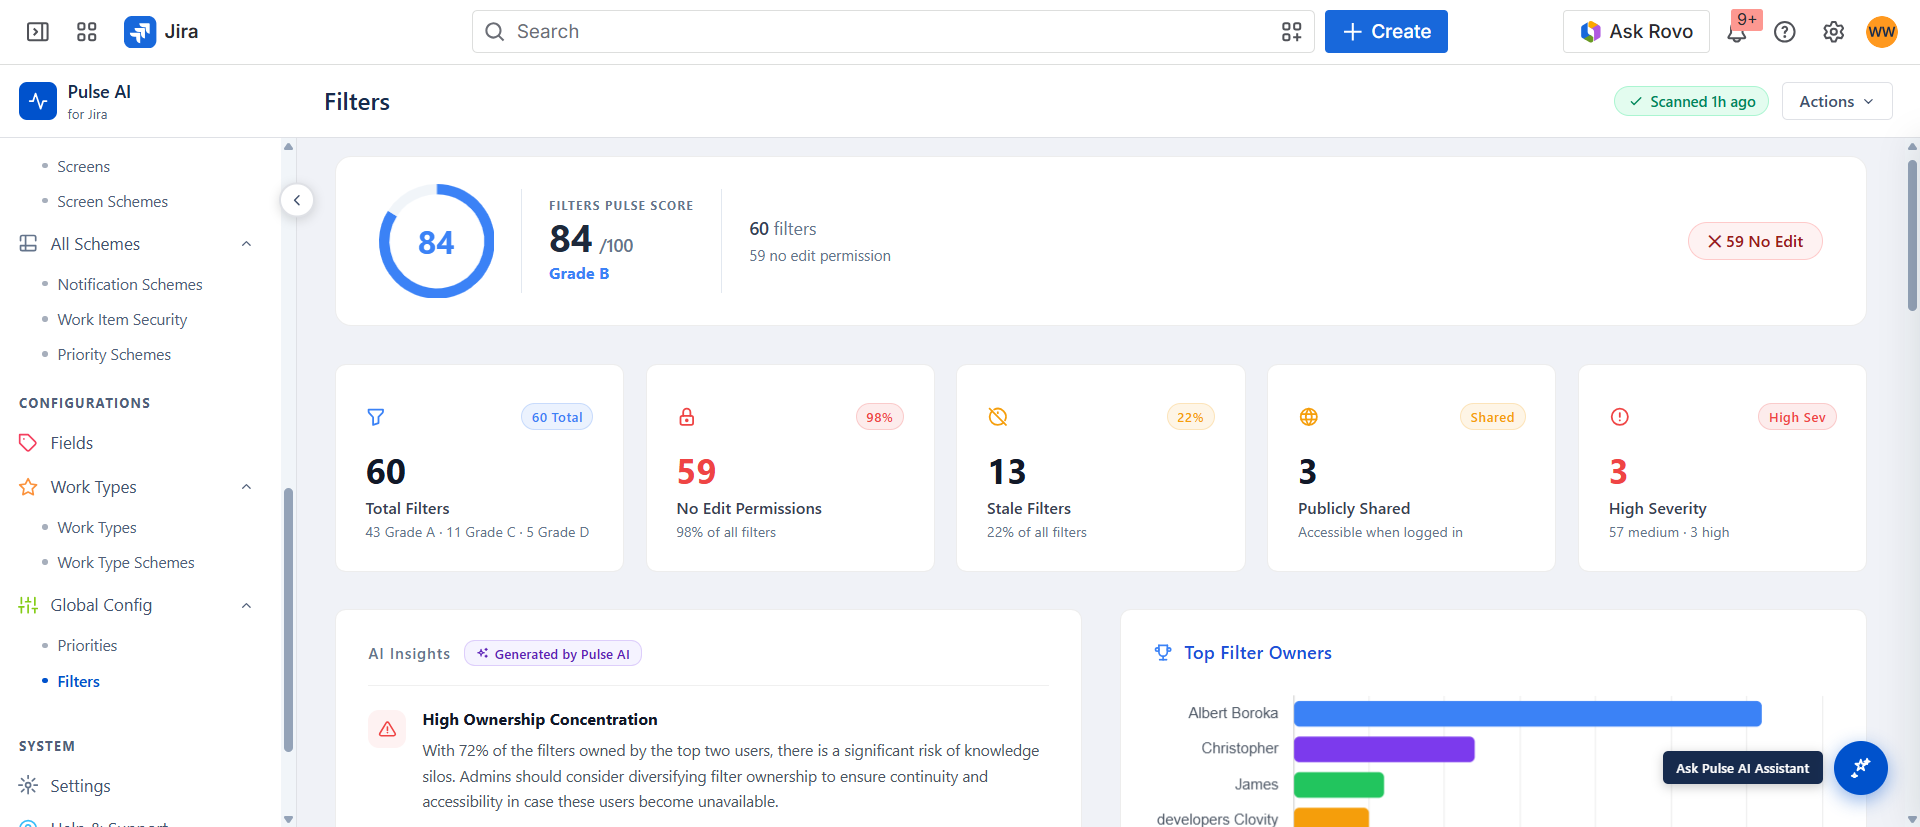
Task: Click Albert Boroka's blue bar
Action: pyautogui.click(x=1527, y=713)
